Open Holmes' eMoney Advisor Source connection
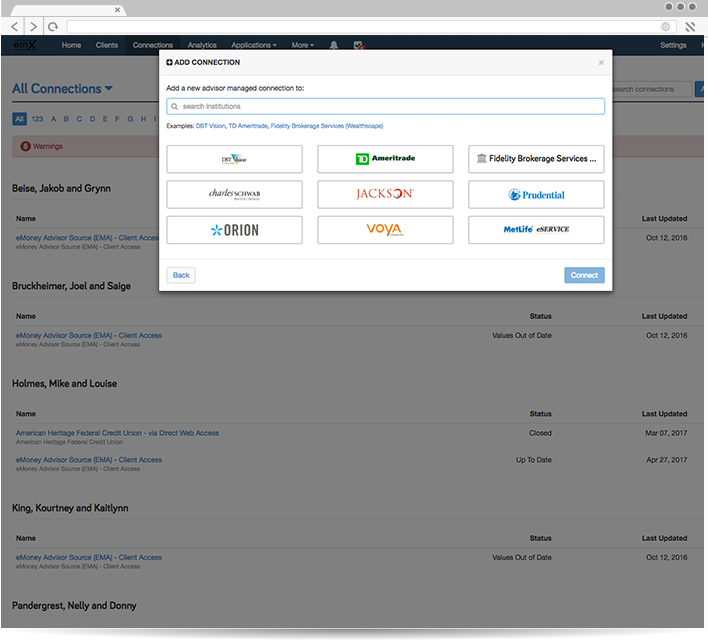The width and height of the screenshot is (708, 640). pos(89,460)
